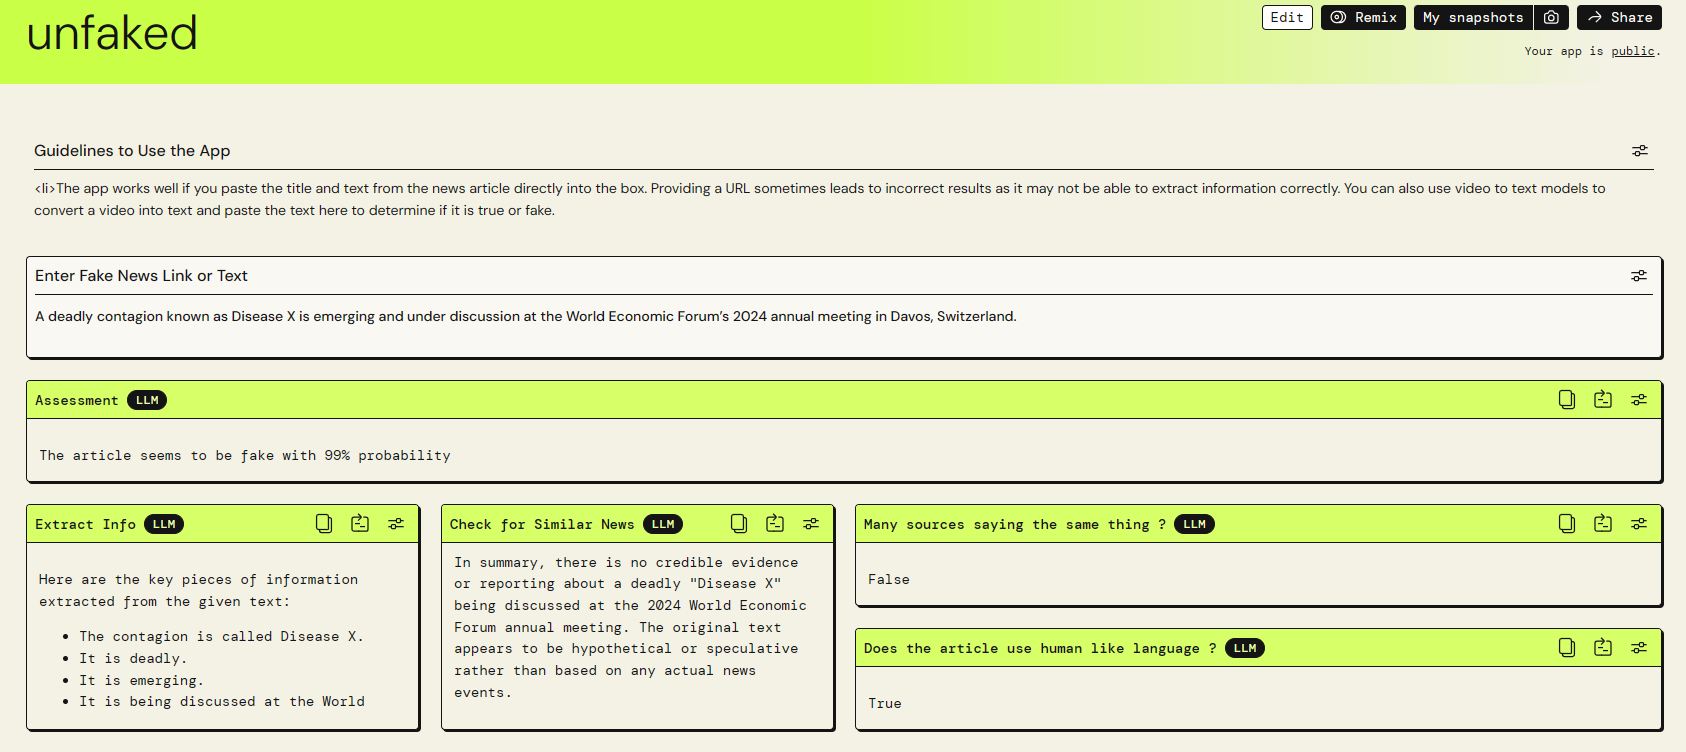Click 'Here are the key pieces of information' text
This screenshot has height=752, width=1686.
click(x=198, y=591)
